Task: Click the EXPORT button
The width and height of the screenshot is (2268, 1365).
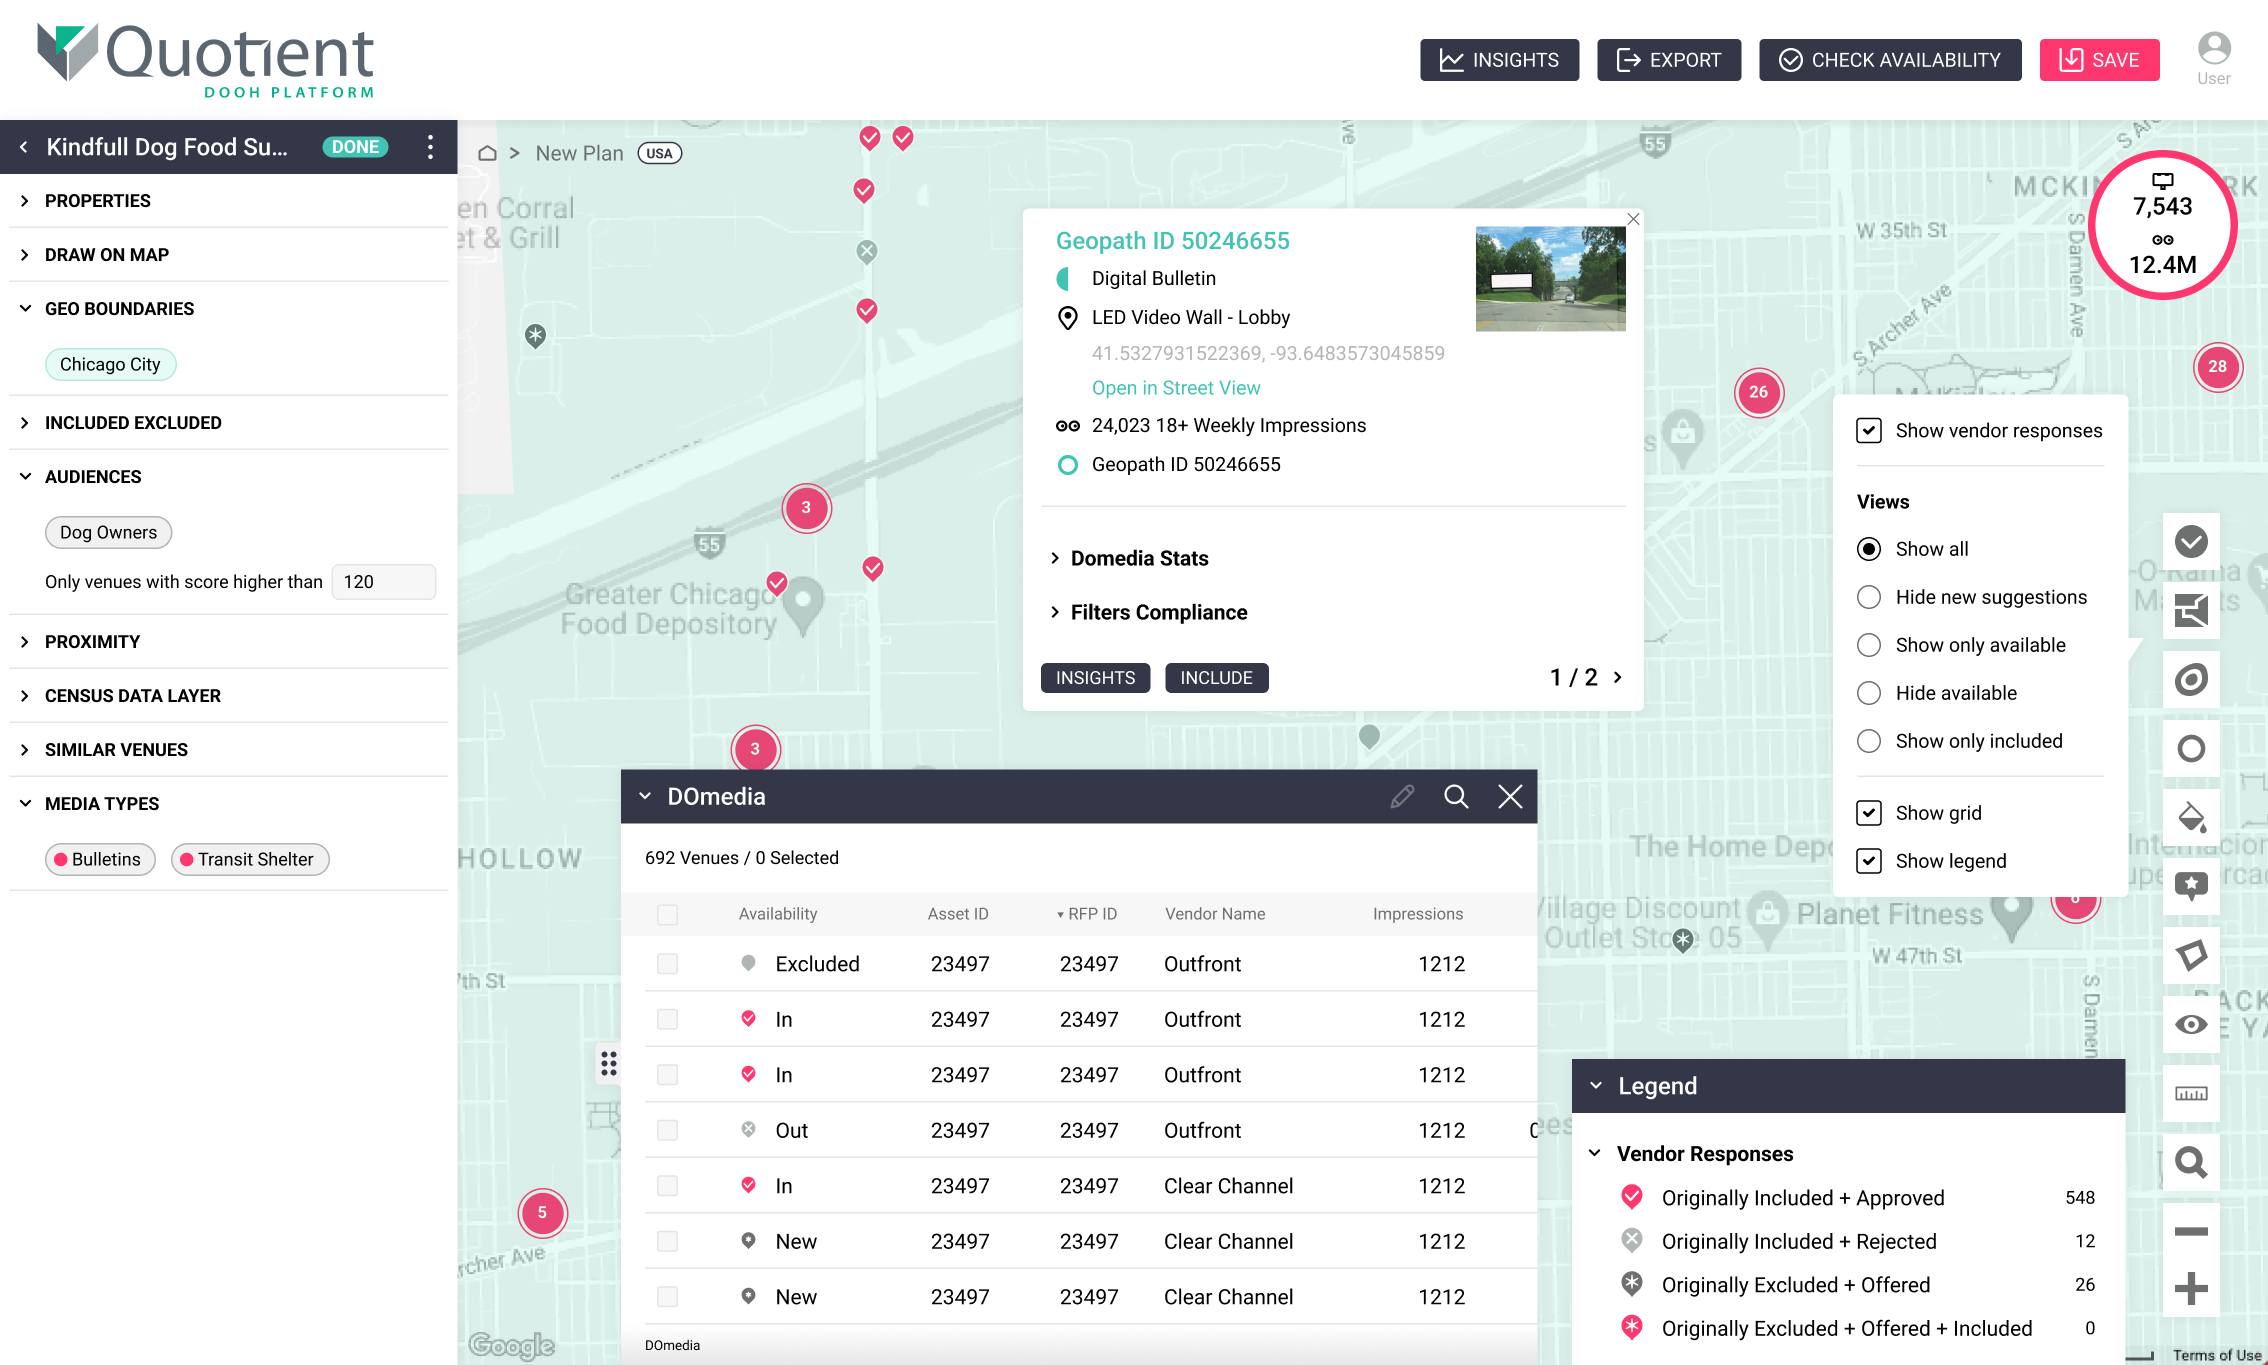Action: pos(1669,60)
